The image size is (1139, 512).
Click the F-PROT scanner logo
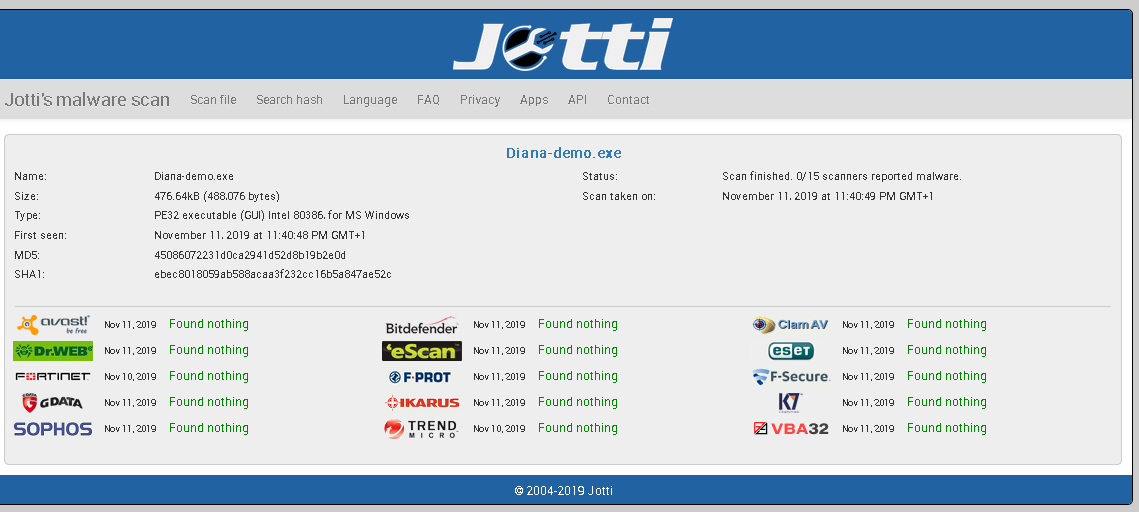point(420,377)
